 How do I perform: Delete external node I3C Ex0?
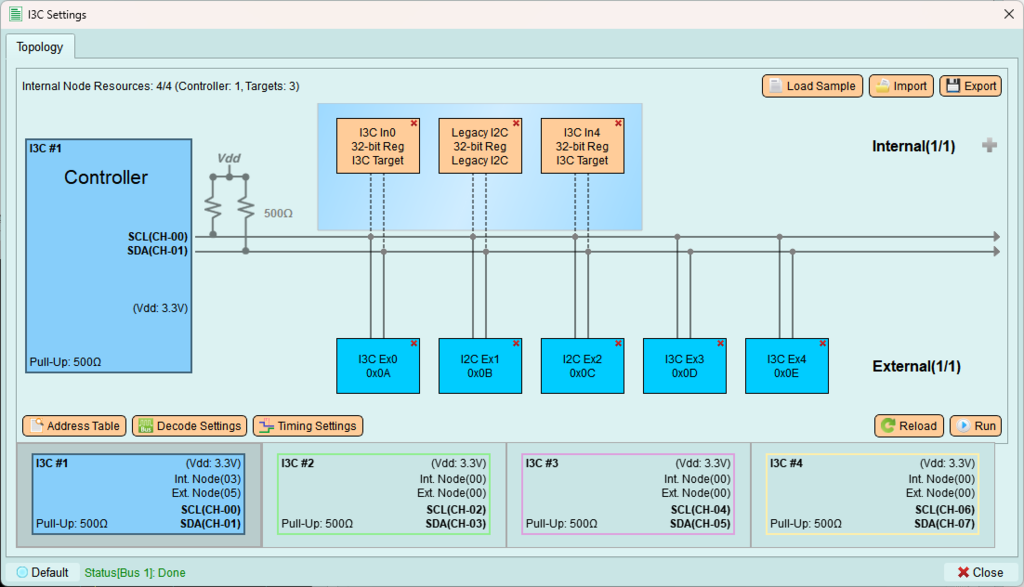click(414, 344)
